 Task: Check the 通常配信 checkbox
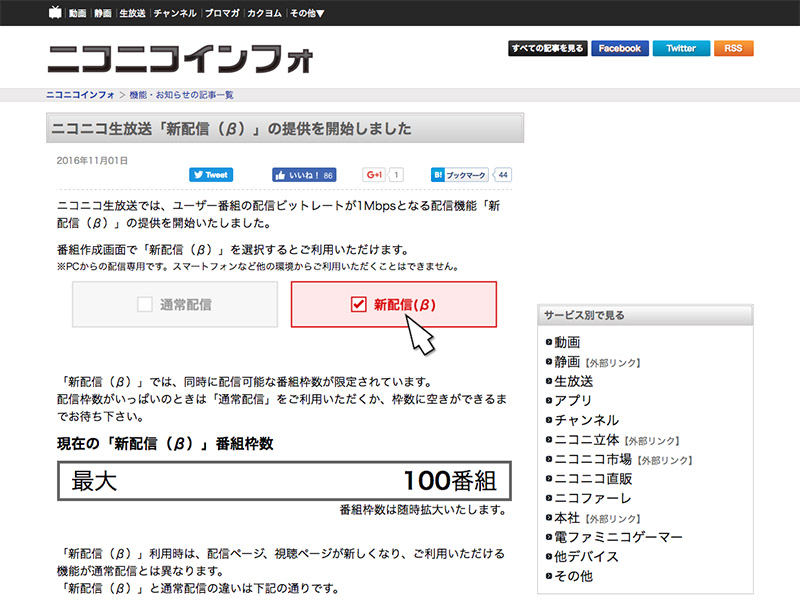tap(145, 305)
